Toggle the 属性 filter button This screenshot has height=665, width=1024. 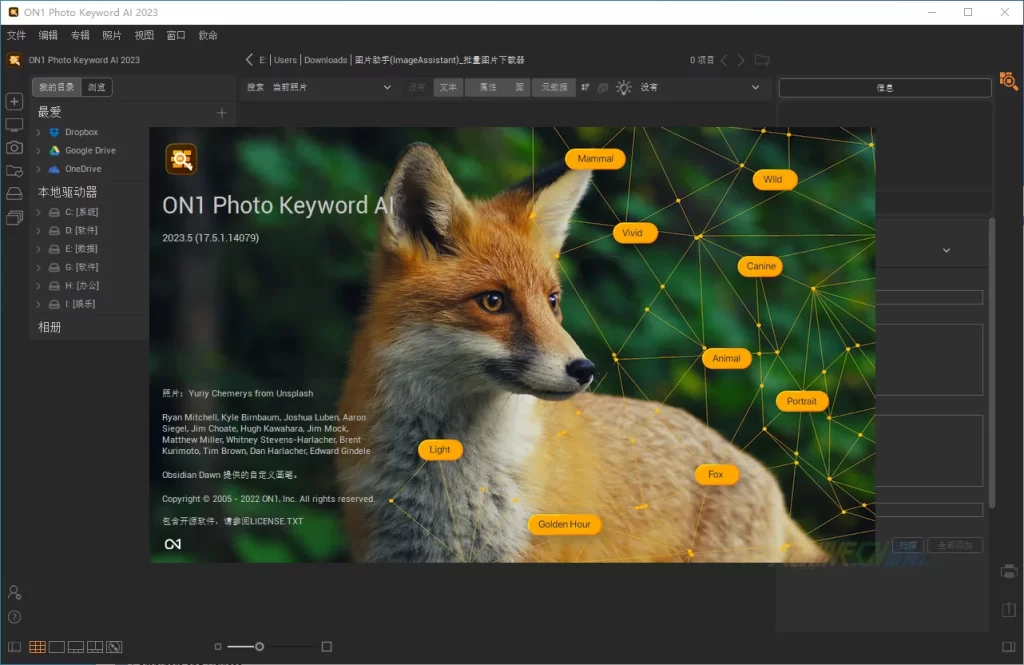487,88
